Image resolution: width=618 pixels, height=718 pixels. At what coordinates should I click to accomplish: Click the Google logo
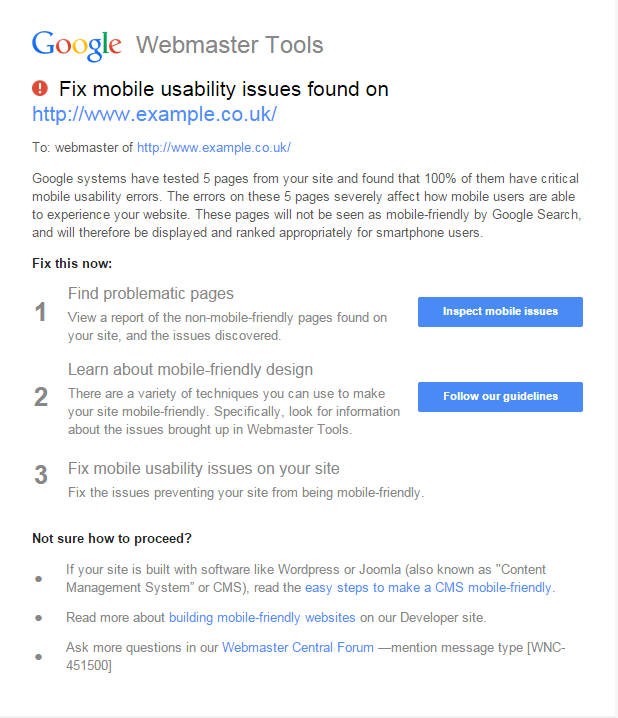coord(77,46)
